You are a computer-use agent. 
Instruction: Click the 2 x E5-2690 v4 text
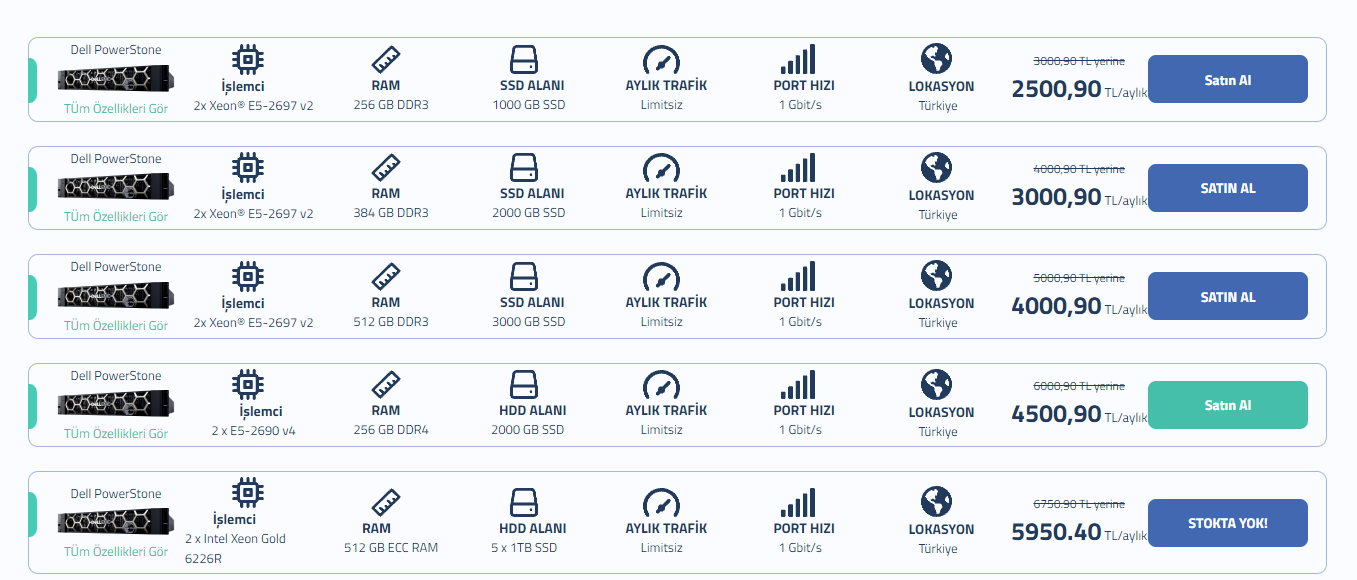pyautogui.click(x=254, y=431)
